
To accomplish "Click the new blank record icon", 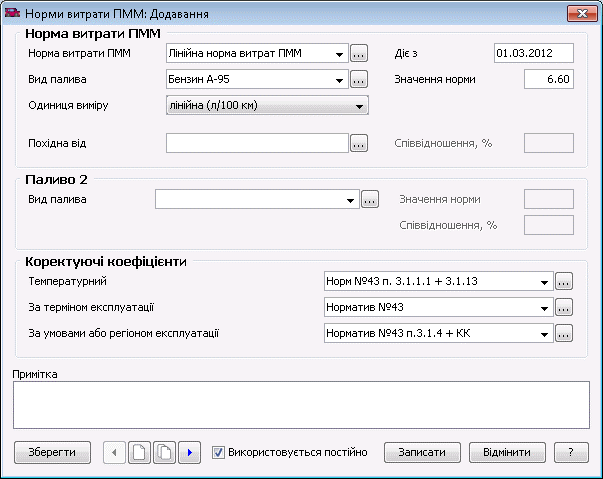I will tap(140, 452).
